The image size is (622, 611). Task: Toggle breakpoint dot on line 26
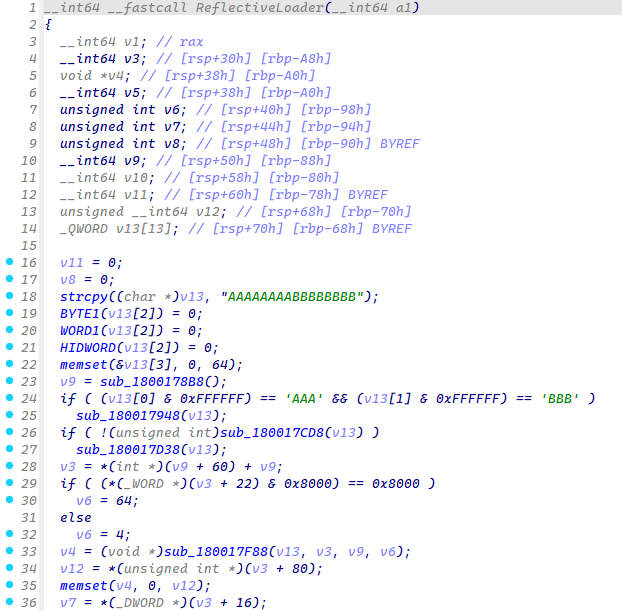click(10, 432)
